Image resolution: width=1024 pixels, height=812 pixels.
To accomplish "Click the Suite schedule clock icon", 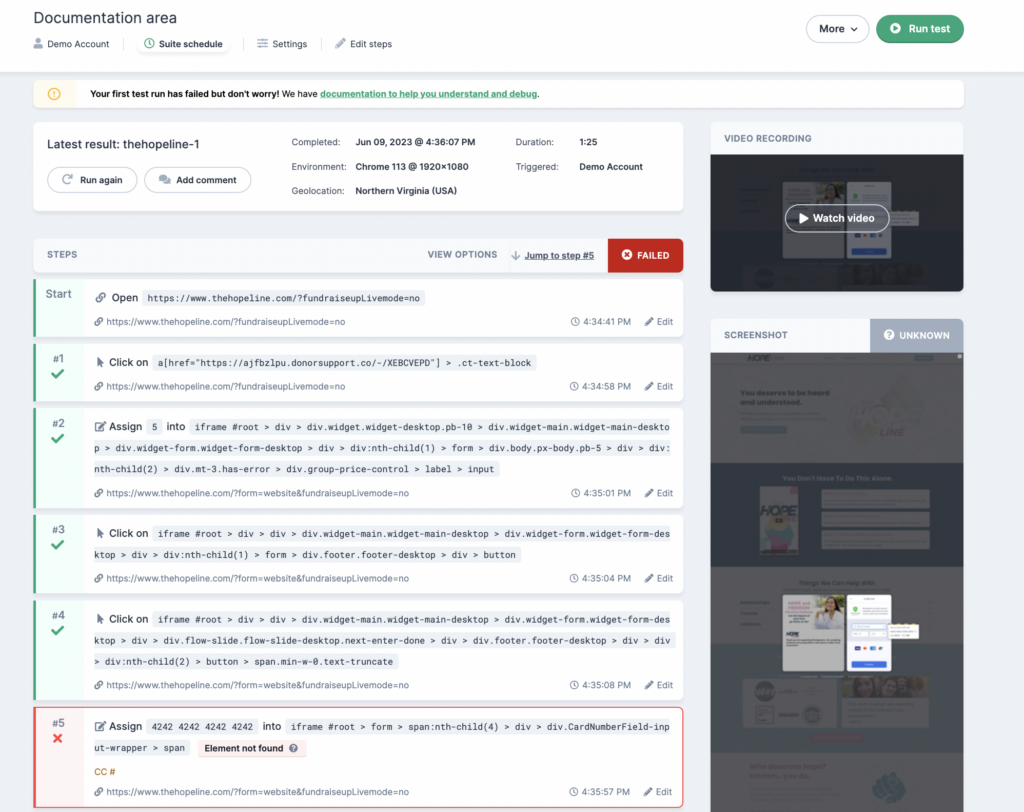I will 149,43.
